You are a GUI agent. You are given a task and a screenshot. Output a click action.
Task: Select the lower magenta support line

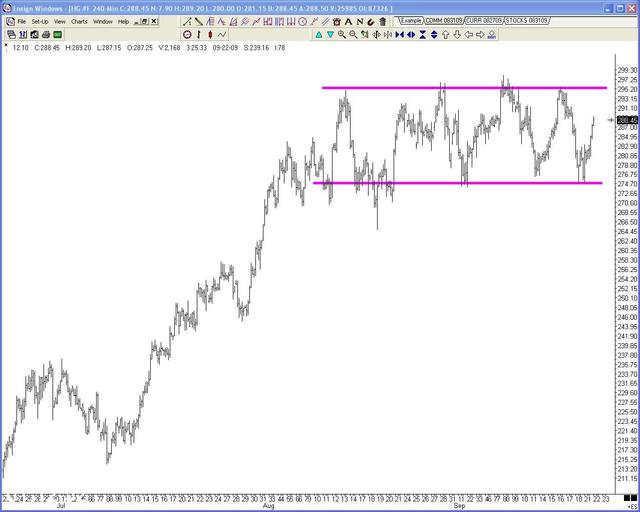tap(458, 183)
